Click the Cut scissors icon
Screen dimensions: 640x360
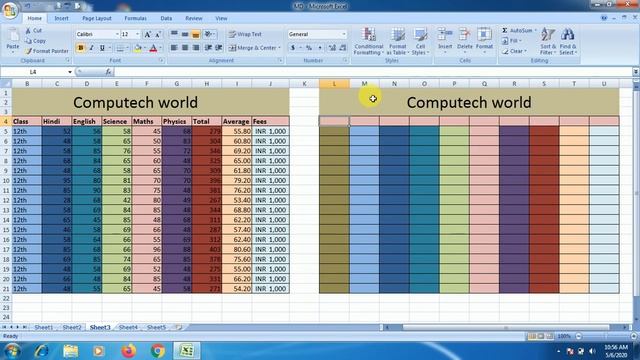28,31
